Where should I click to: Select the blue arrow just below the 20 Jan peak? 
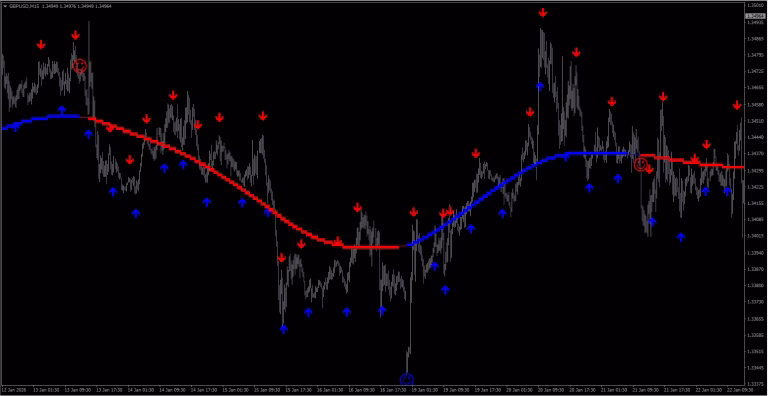[540, 86]
